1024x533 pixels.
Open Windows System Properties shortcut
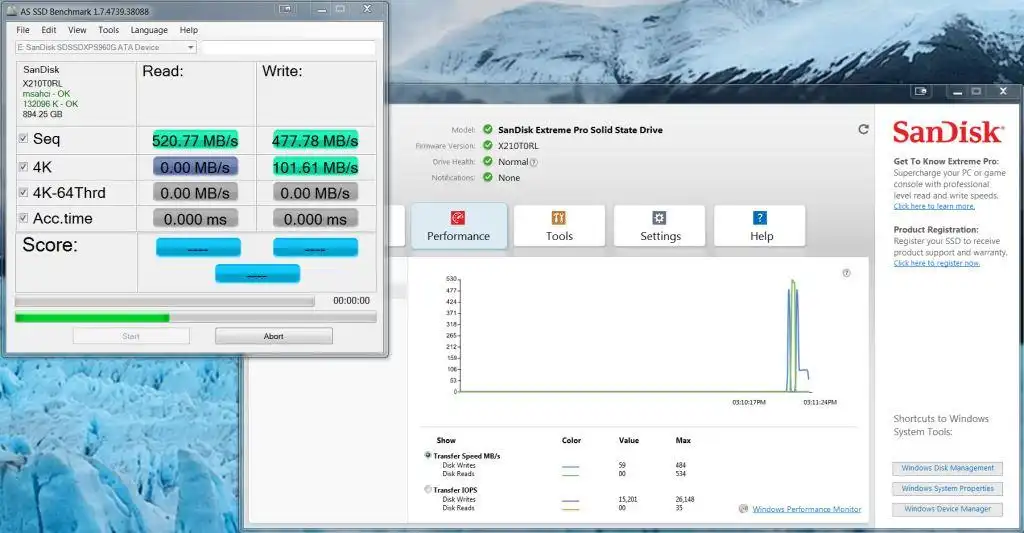(x=948, y=489)
